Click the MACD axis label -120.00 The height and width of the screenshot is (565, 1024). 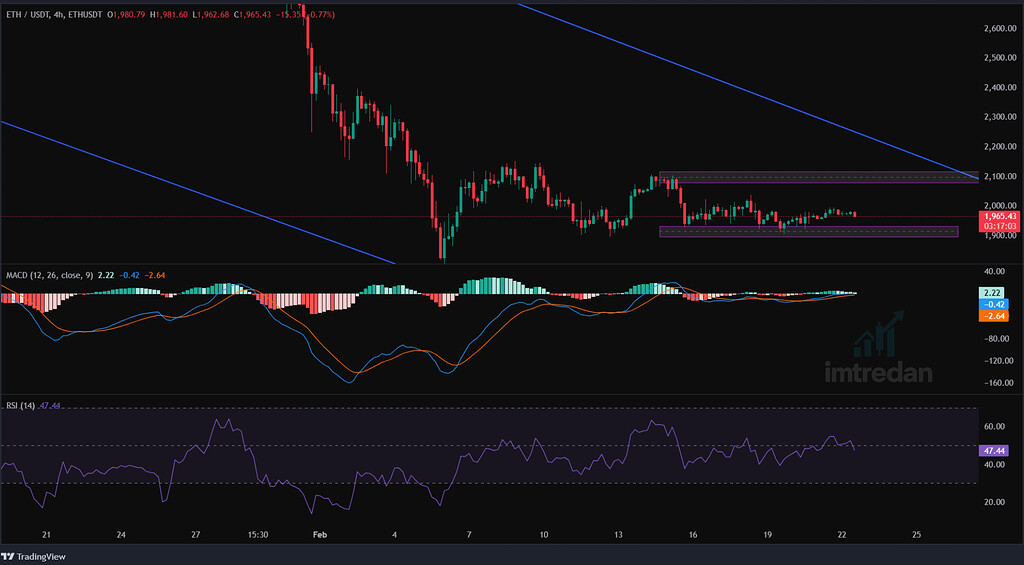coord(1000,361)
